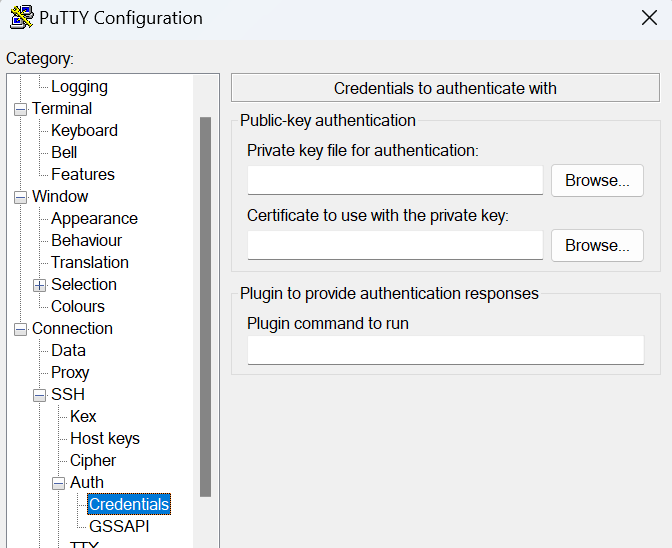Browse for the private key file
672x548 pixels.
[597, 180]
